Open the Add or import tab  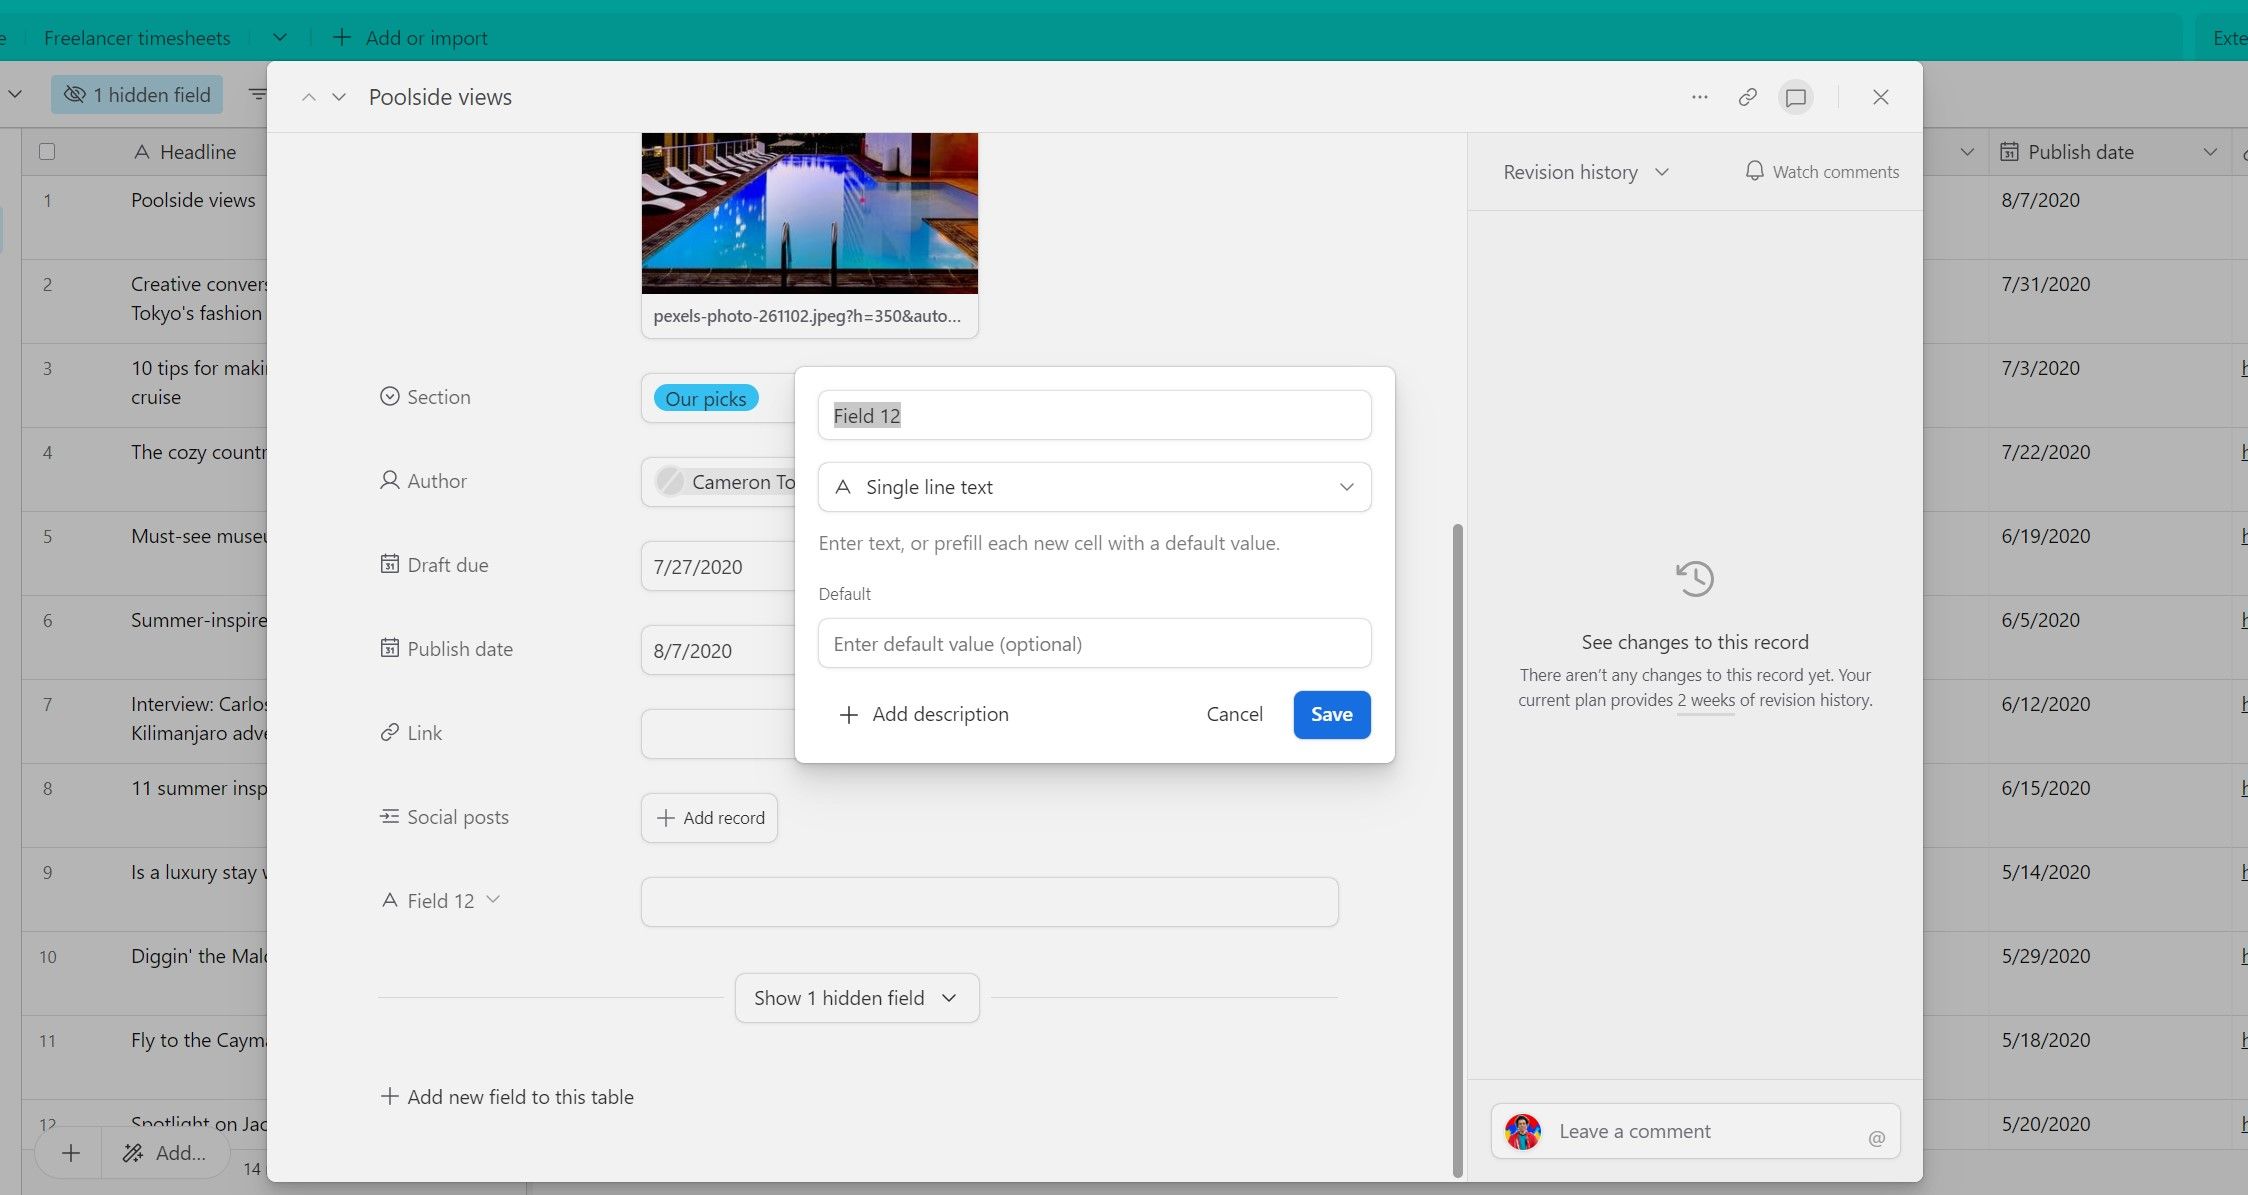pos(410,37)
